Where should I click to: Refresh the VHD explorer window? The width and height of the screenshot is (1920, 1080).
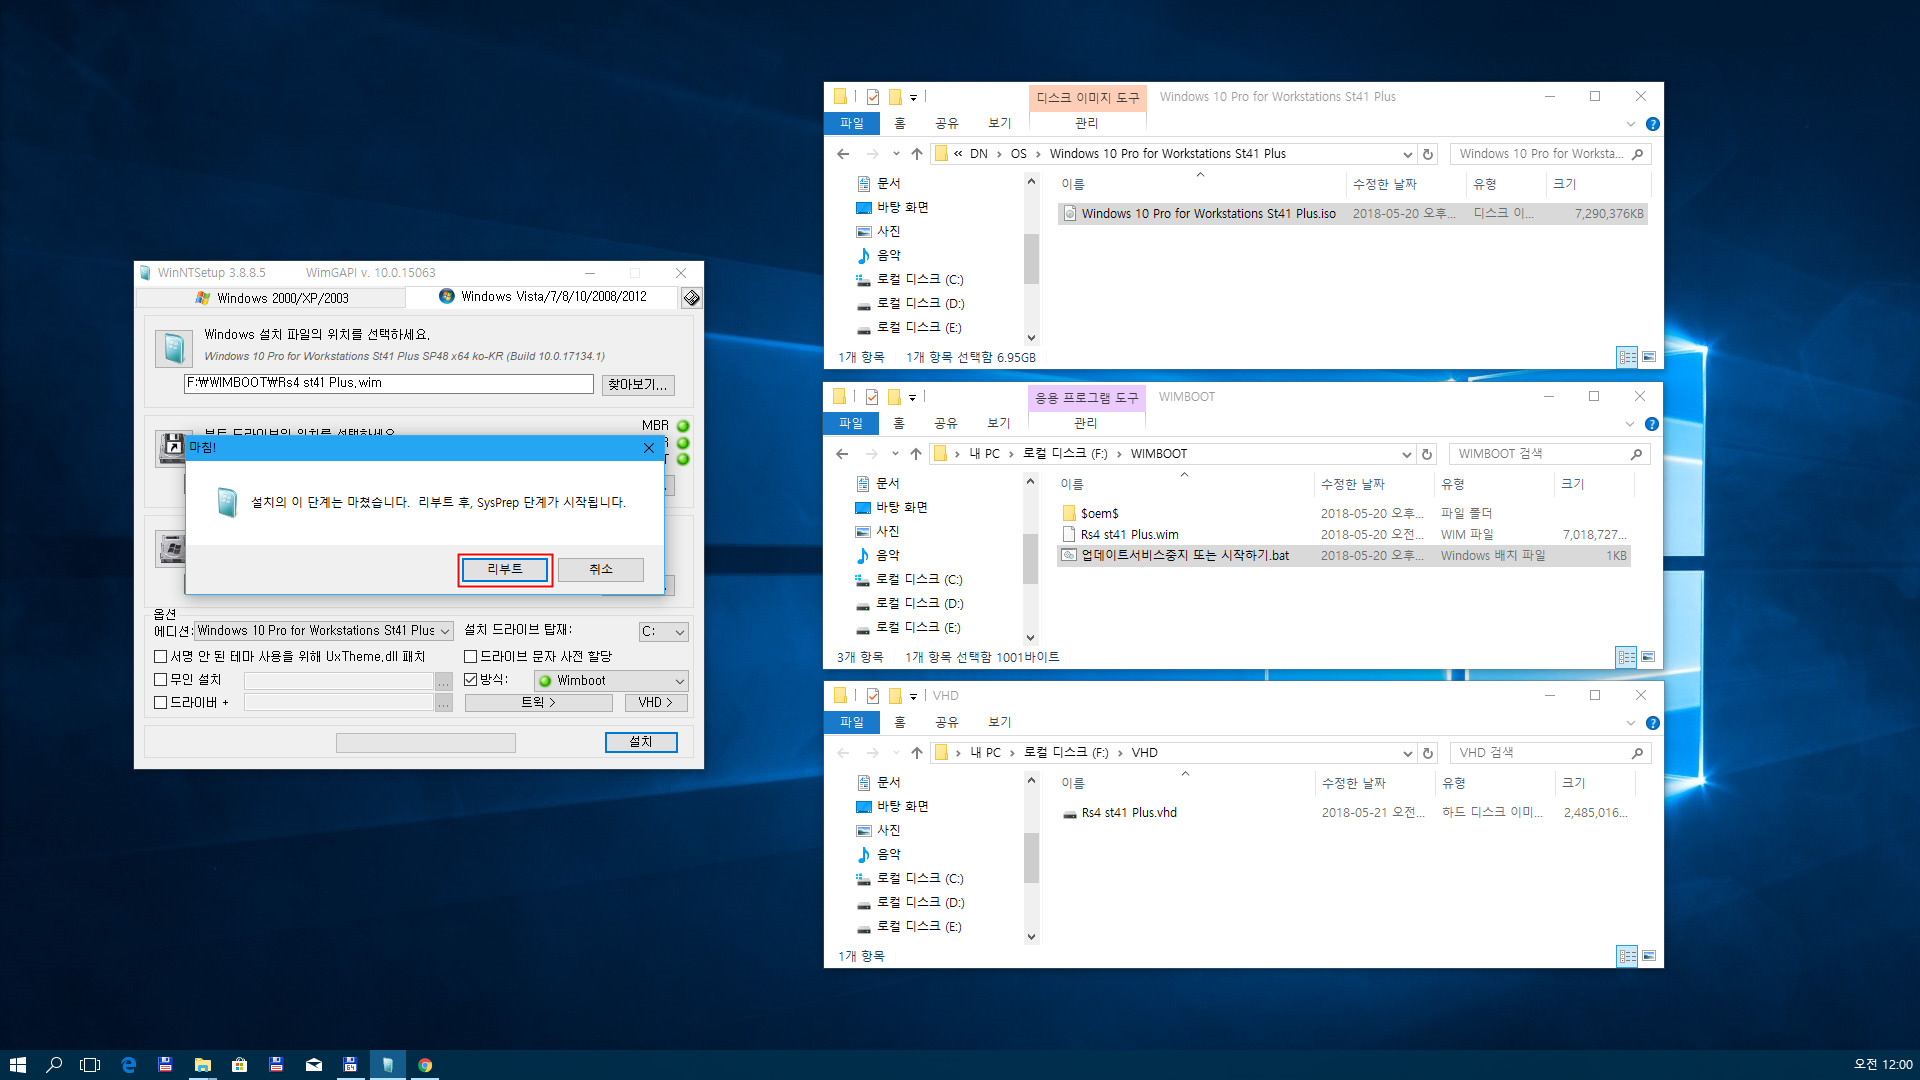[1428, 753]
